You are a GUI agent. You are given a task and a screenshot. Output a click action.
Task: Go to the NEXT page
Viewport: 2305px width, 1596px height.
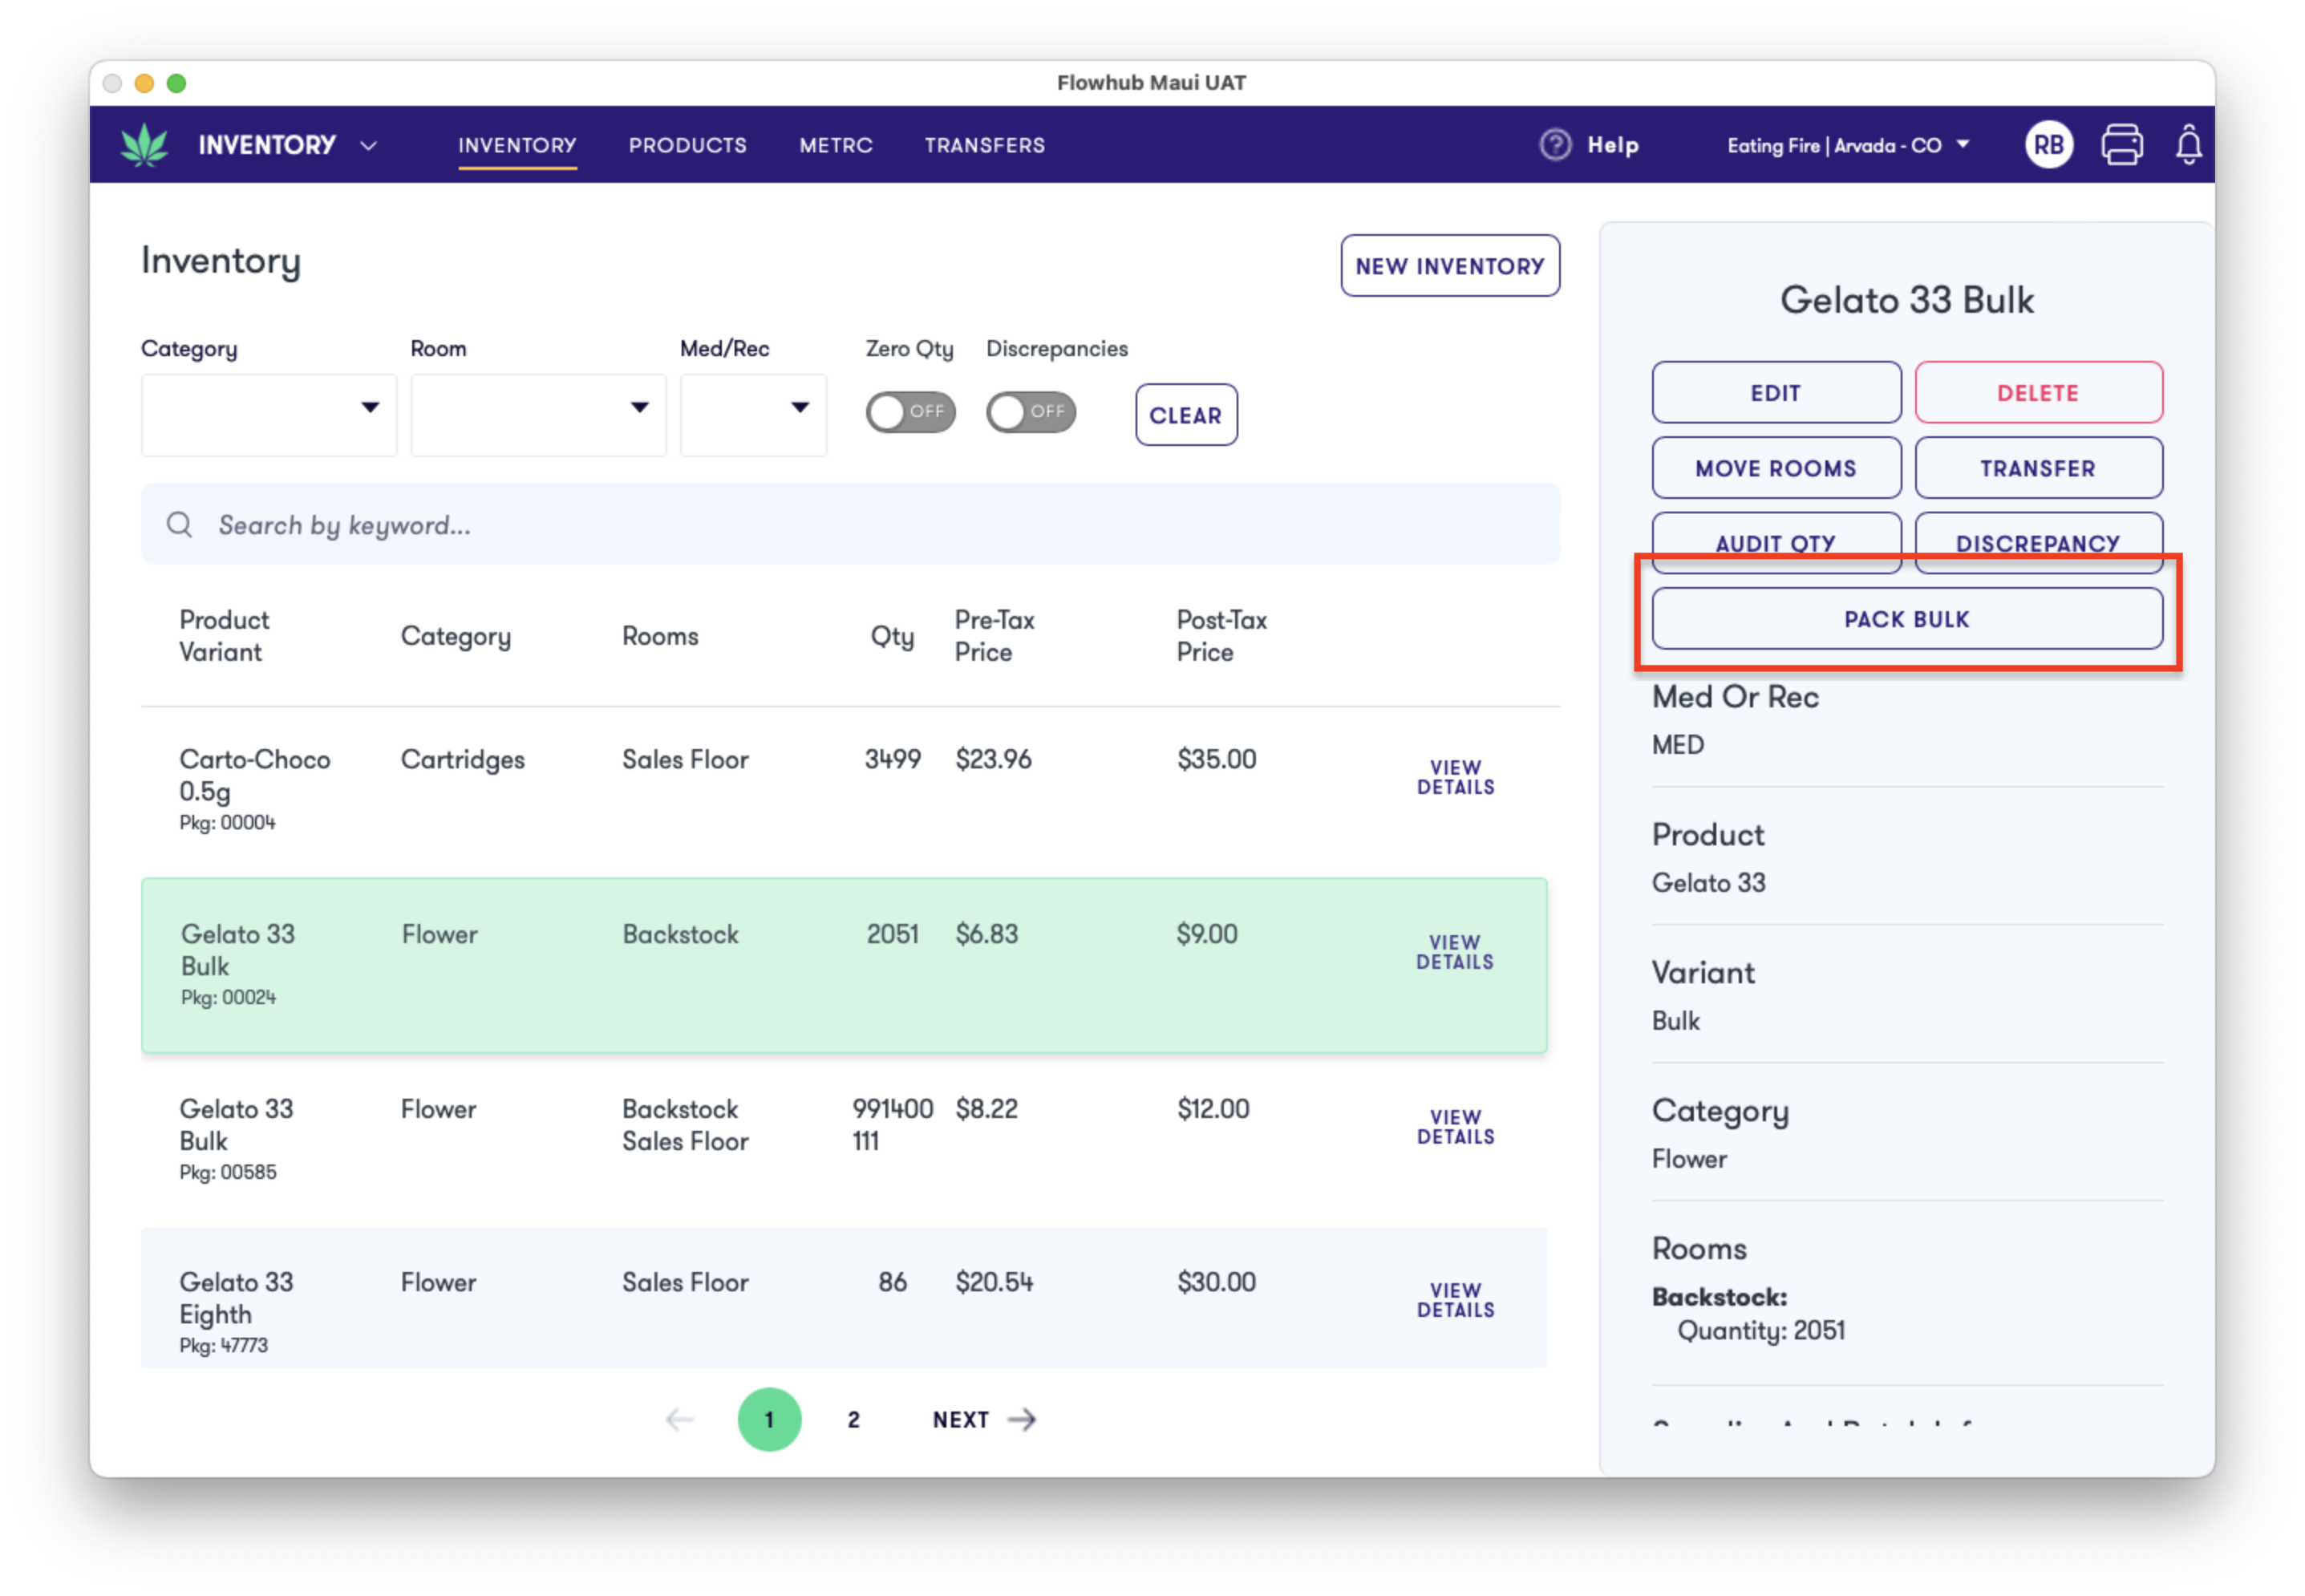(984, 1419)
